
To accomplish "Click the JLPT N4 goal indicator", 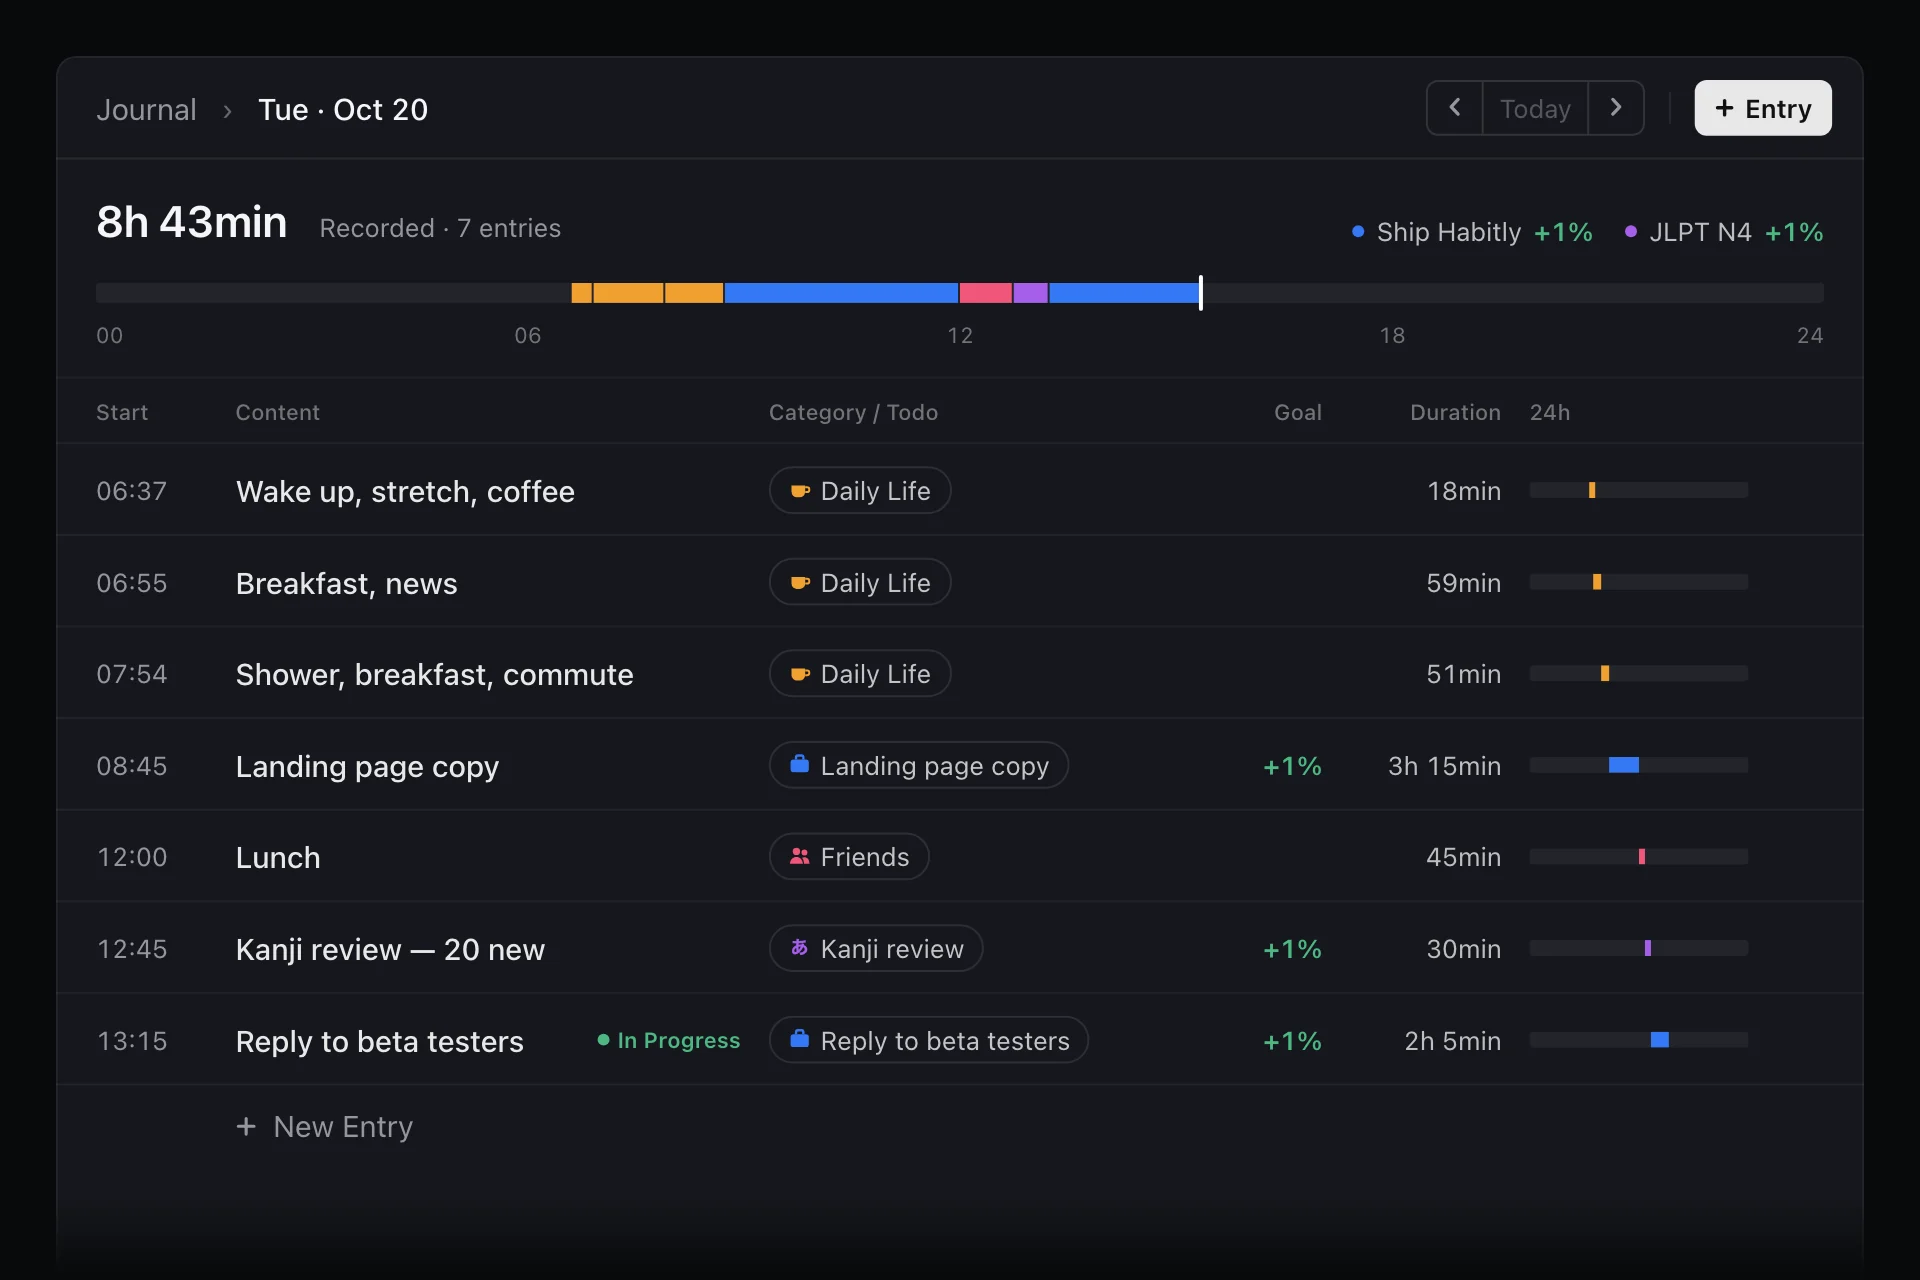I will 1724,232.
